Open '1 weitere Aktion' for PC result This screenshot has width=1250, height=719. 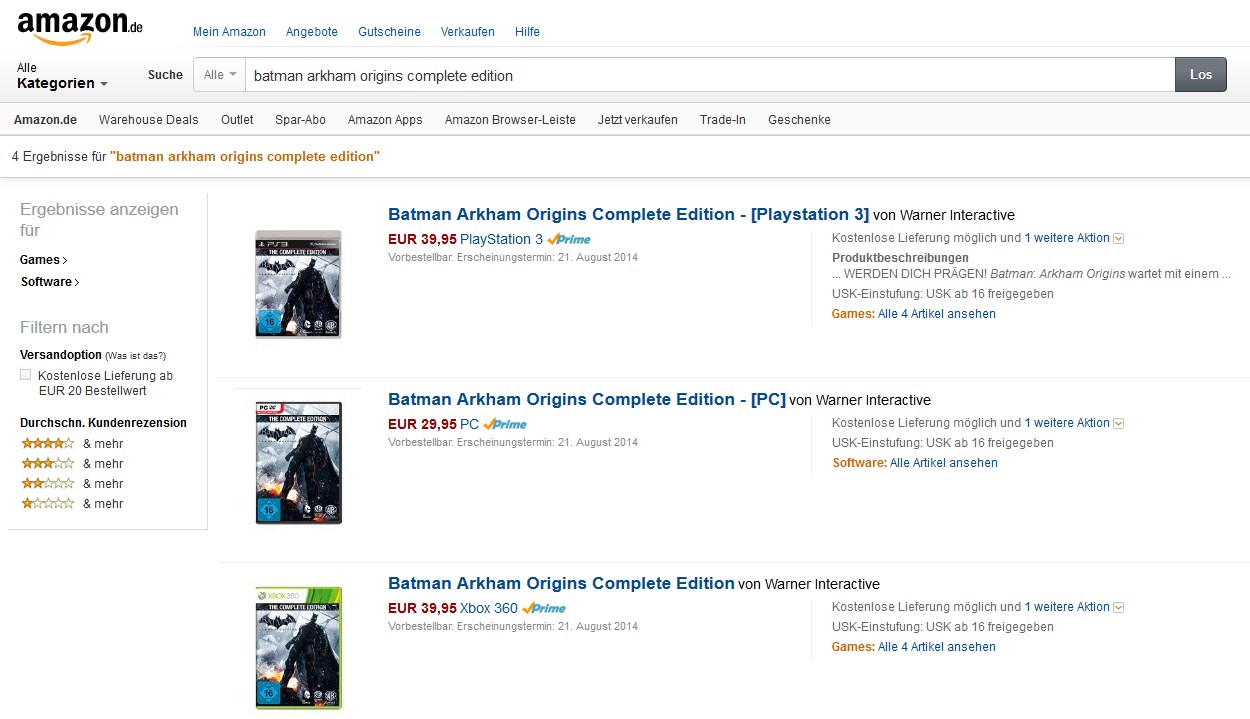[x=1067, y=423]
